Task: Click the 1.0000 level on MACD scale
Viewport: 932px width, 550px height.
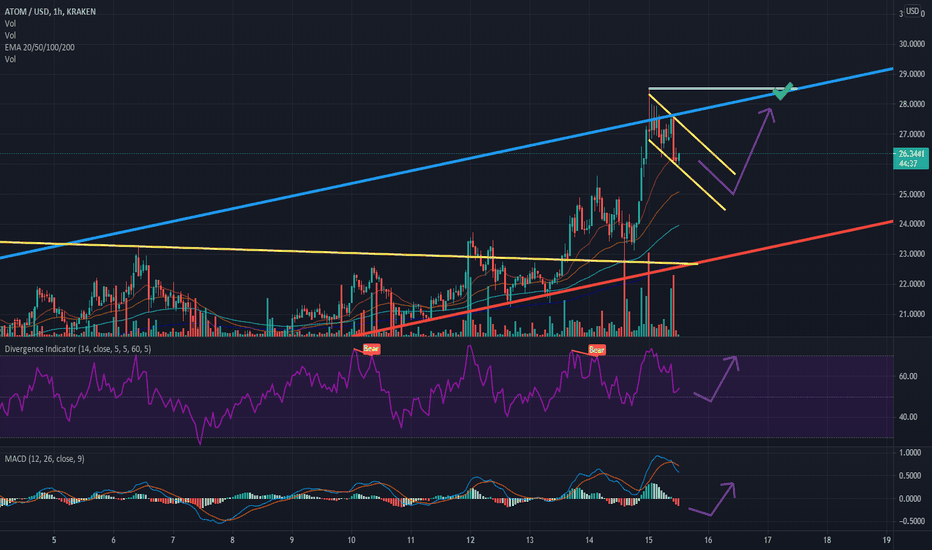Action: (910, 452)
